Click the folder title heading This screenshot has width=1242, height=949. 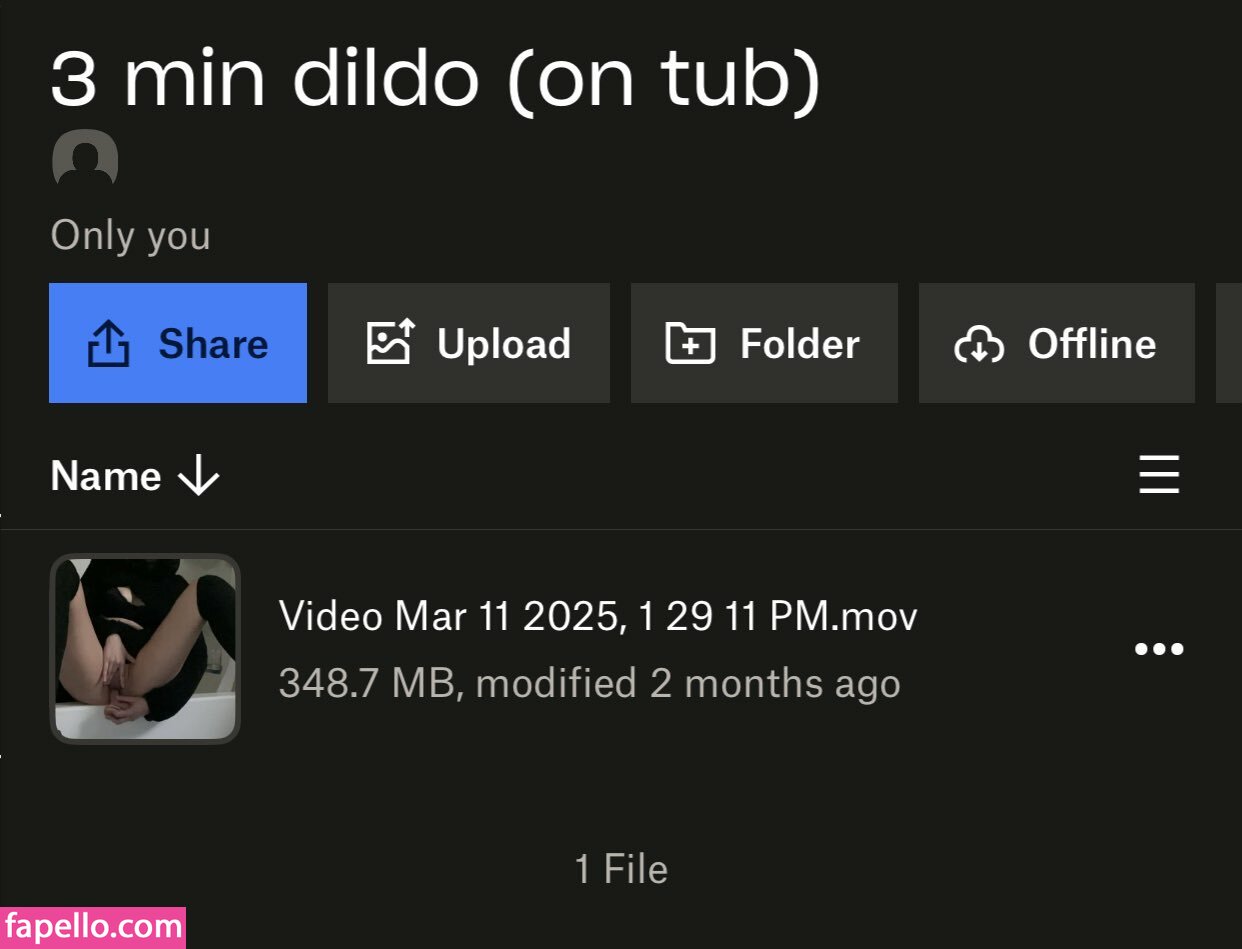point(435,78)
